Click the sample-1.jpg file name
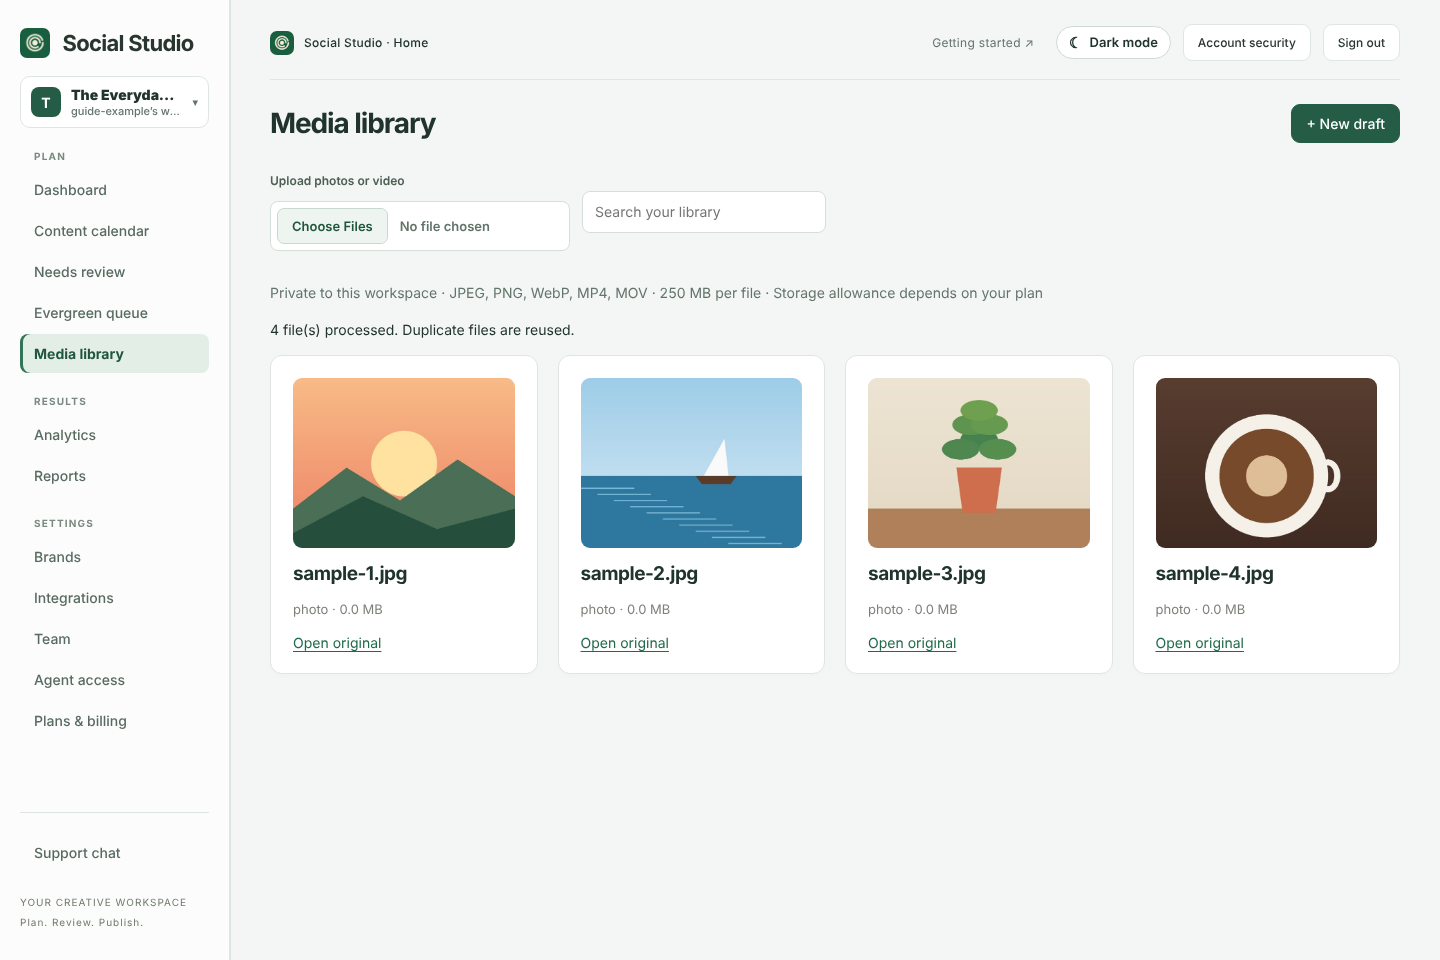The height and width of the screenshot is (960, 1440). pyautogui.click(x=350, y=574)
